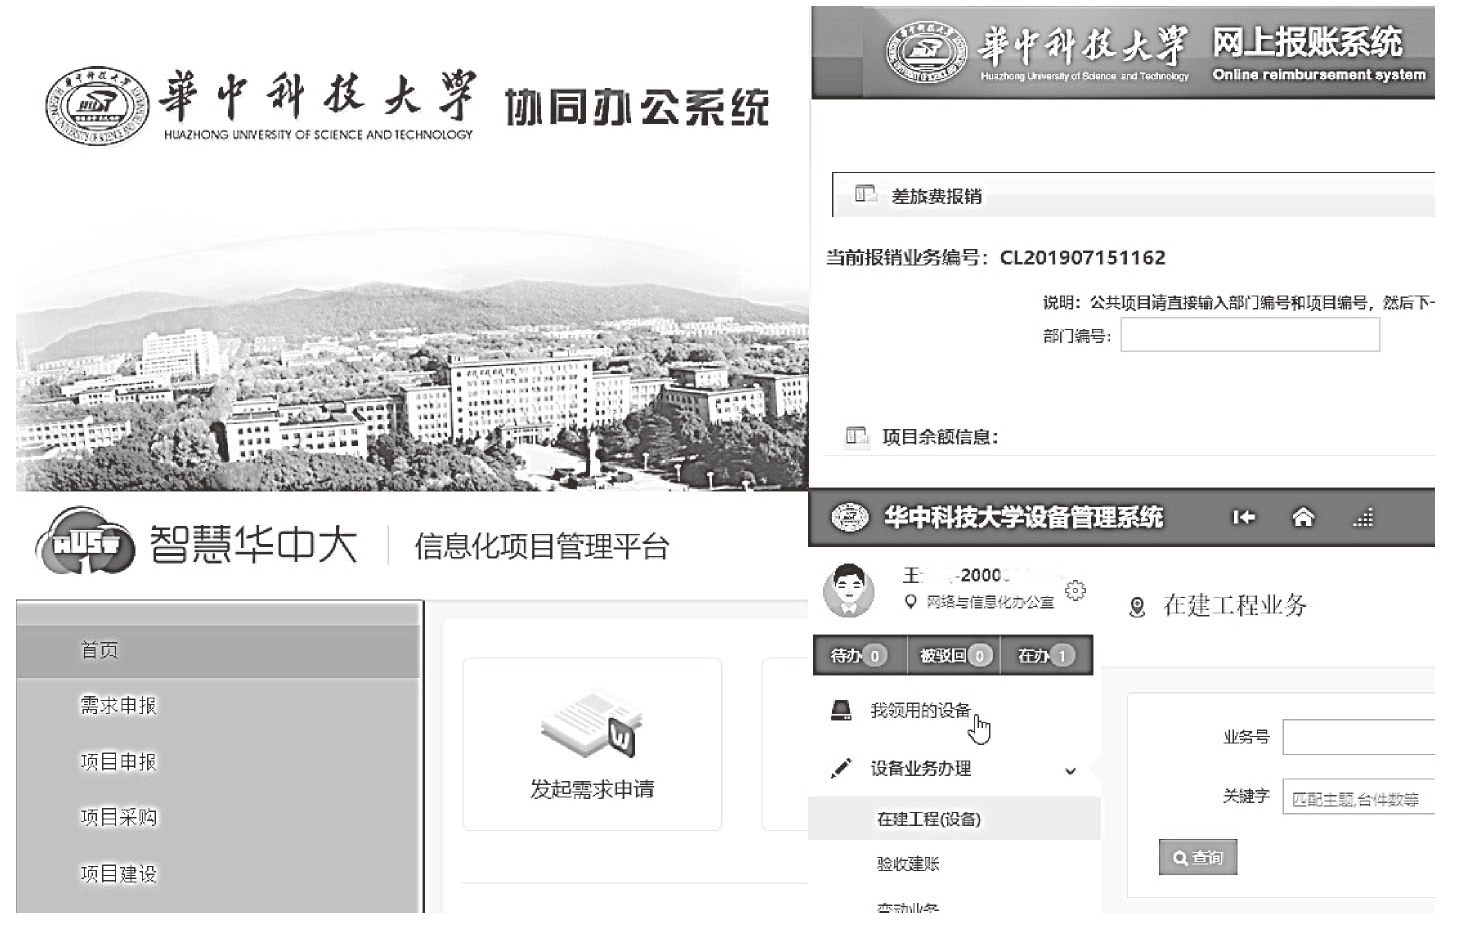Go to home in the equipment management header

pos(1303,517)
